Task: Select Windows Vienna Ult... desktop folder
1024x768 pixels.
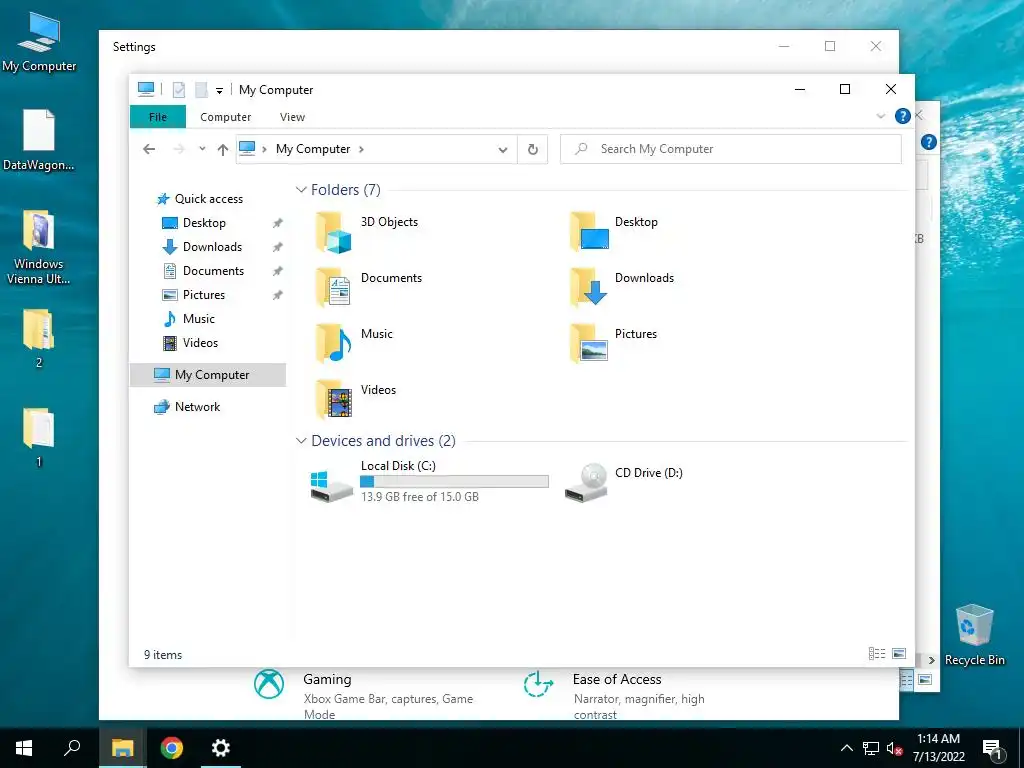Action: pyautogui.click(x=39, y=247)
